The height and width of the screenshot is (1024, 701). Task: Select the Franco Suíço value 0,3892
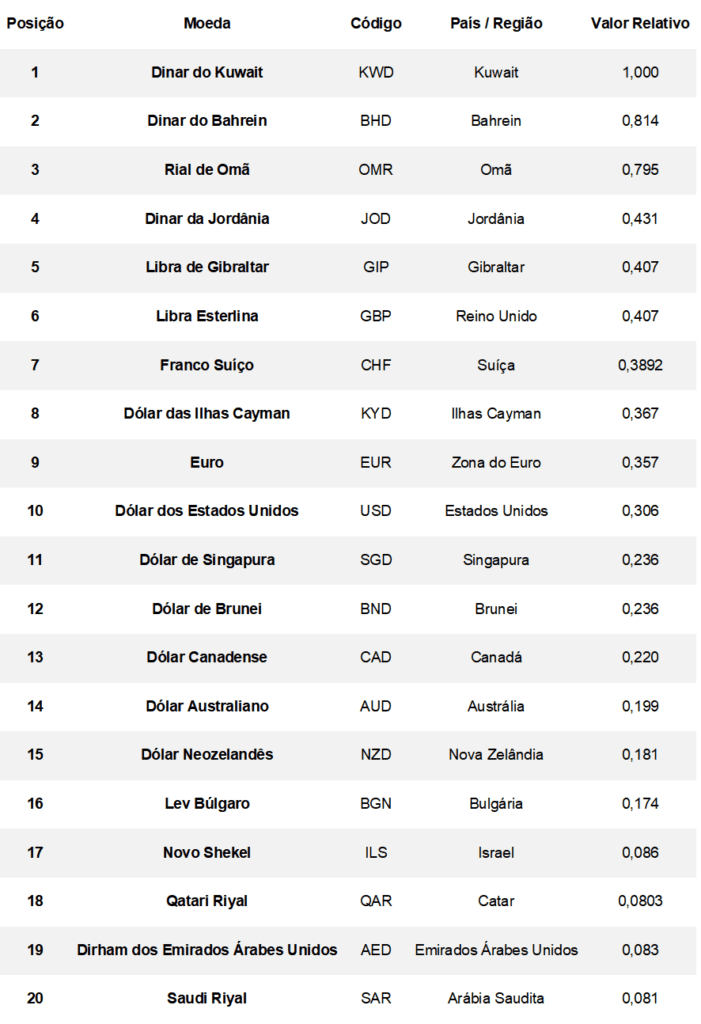(x=640, y=365)
